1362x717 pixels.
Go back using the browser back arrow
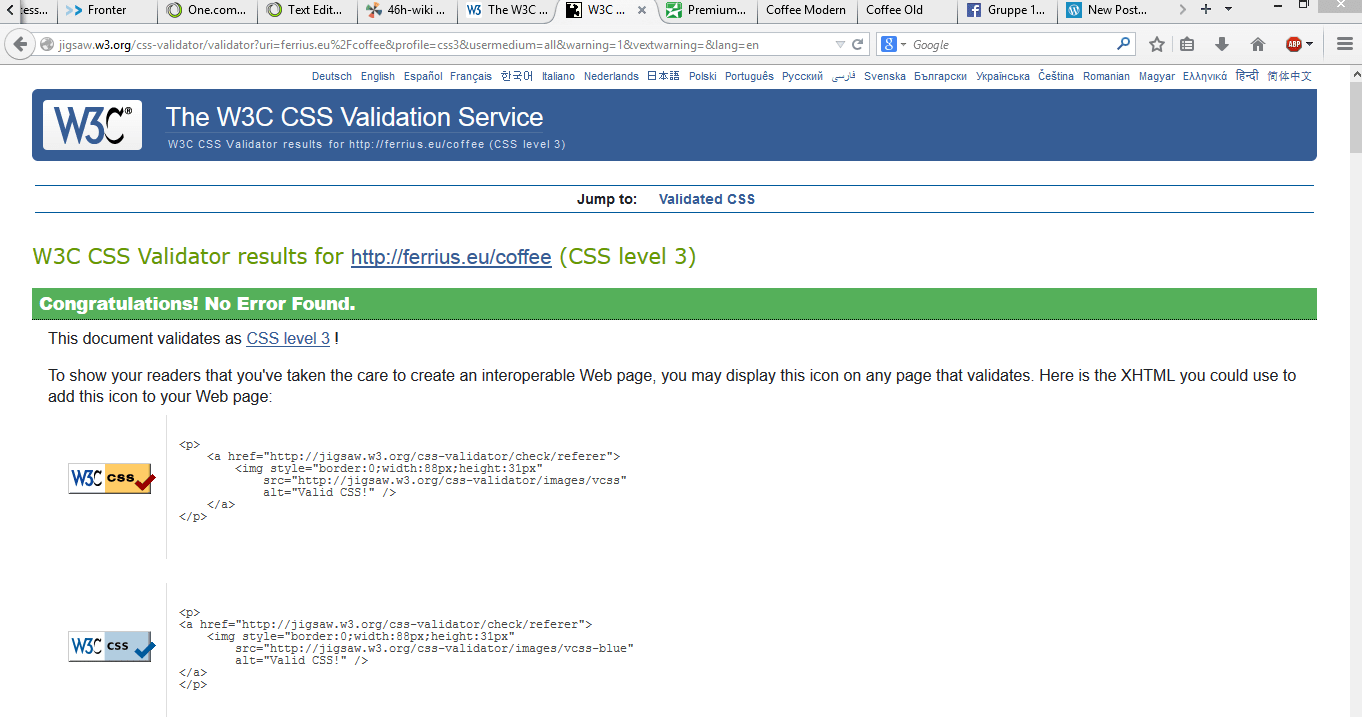(x=20, y=45)
